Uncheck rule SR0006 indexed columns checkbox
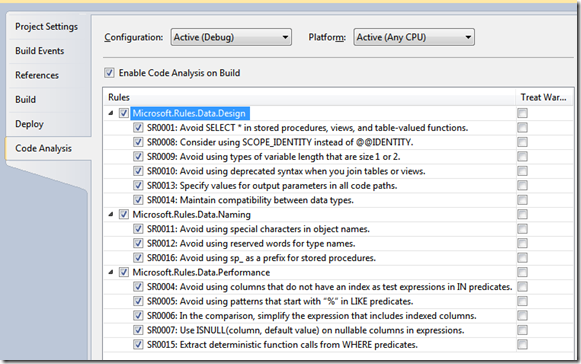The width and height of the screenshot is (581, 364). tap(138, 315)
